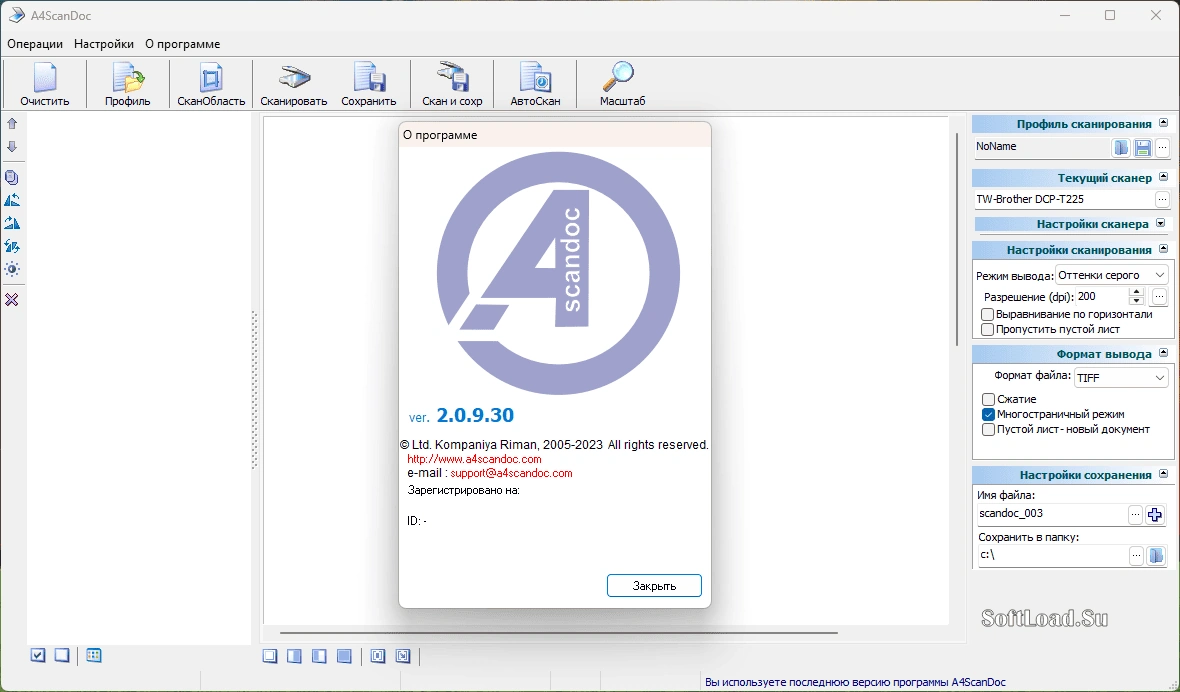
Task: Choose the left-half shaded layout icon
Action: (x=319, y=656)
